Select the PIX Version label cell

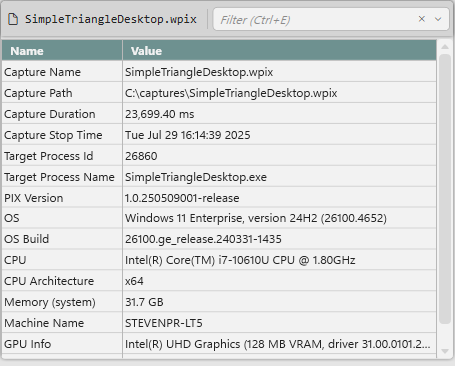(x=62, y=198)
